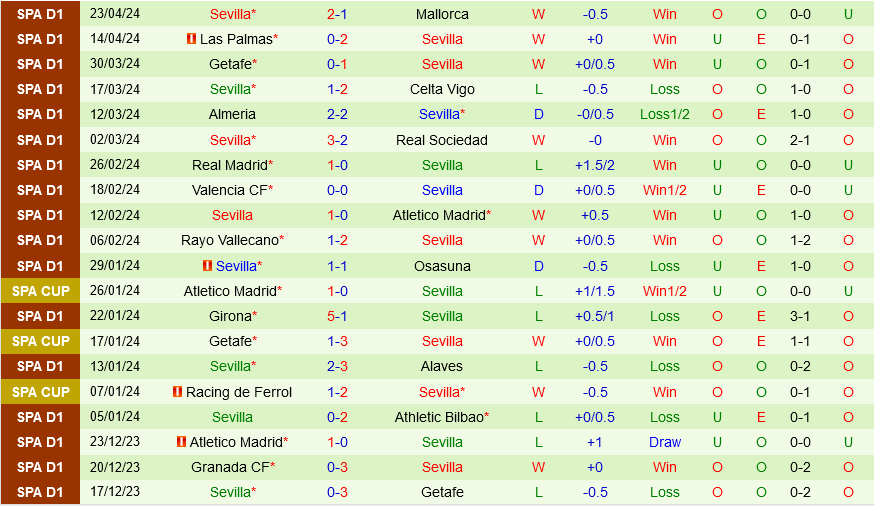
Task: Open the Celta Vigo team link
Action: (442, 89)
